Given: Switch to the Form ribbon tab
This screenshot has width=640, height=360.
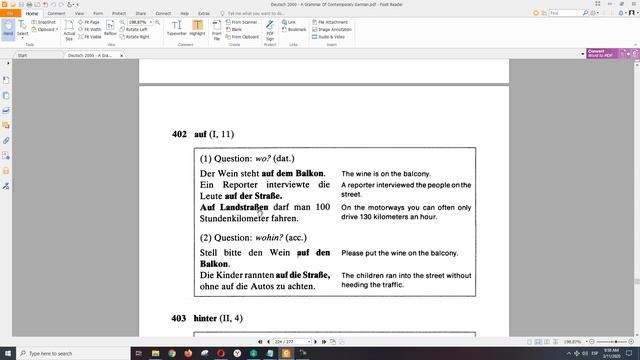Looking at the screenshot, I should (x=98, y=13).
